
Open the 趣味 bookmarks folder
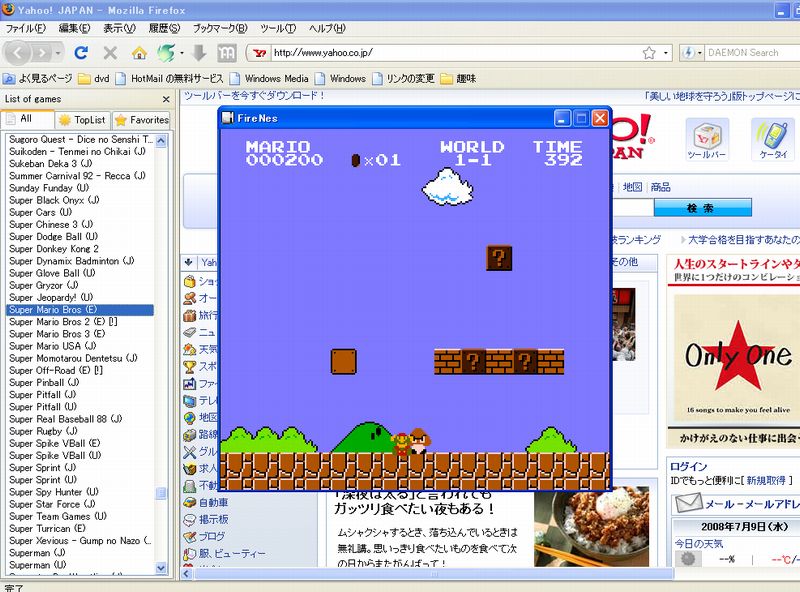coord(458,79)
